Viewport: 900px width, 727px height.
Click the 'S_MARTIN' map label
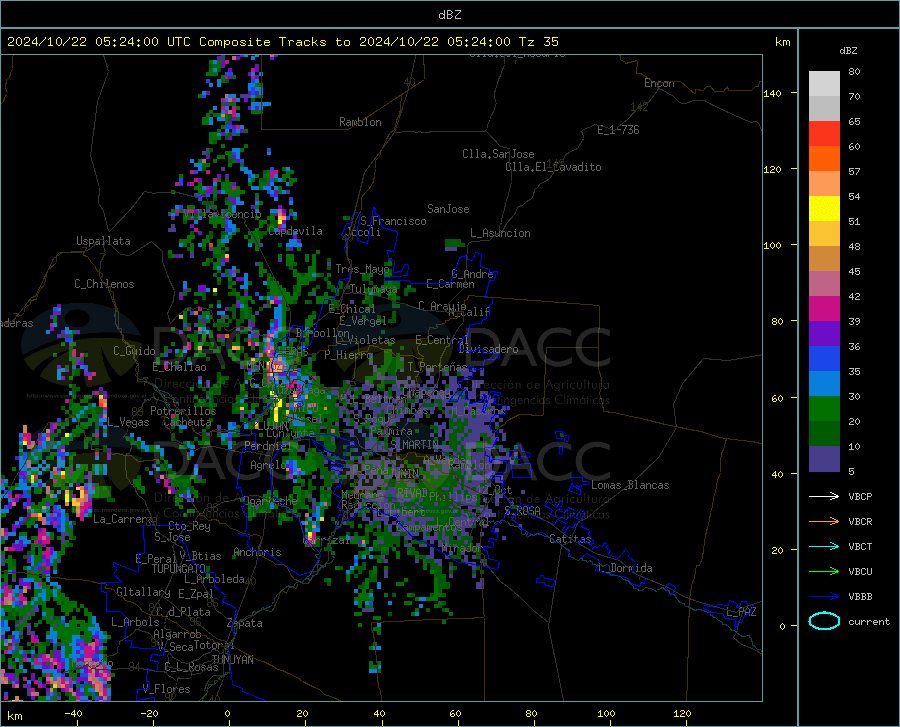(x=414, y=445)
